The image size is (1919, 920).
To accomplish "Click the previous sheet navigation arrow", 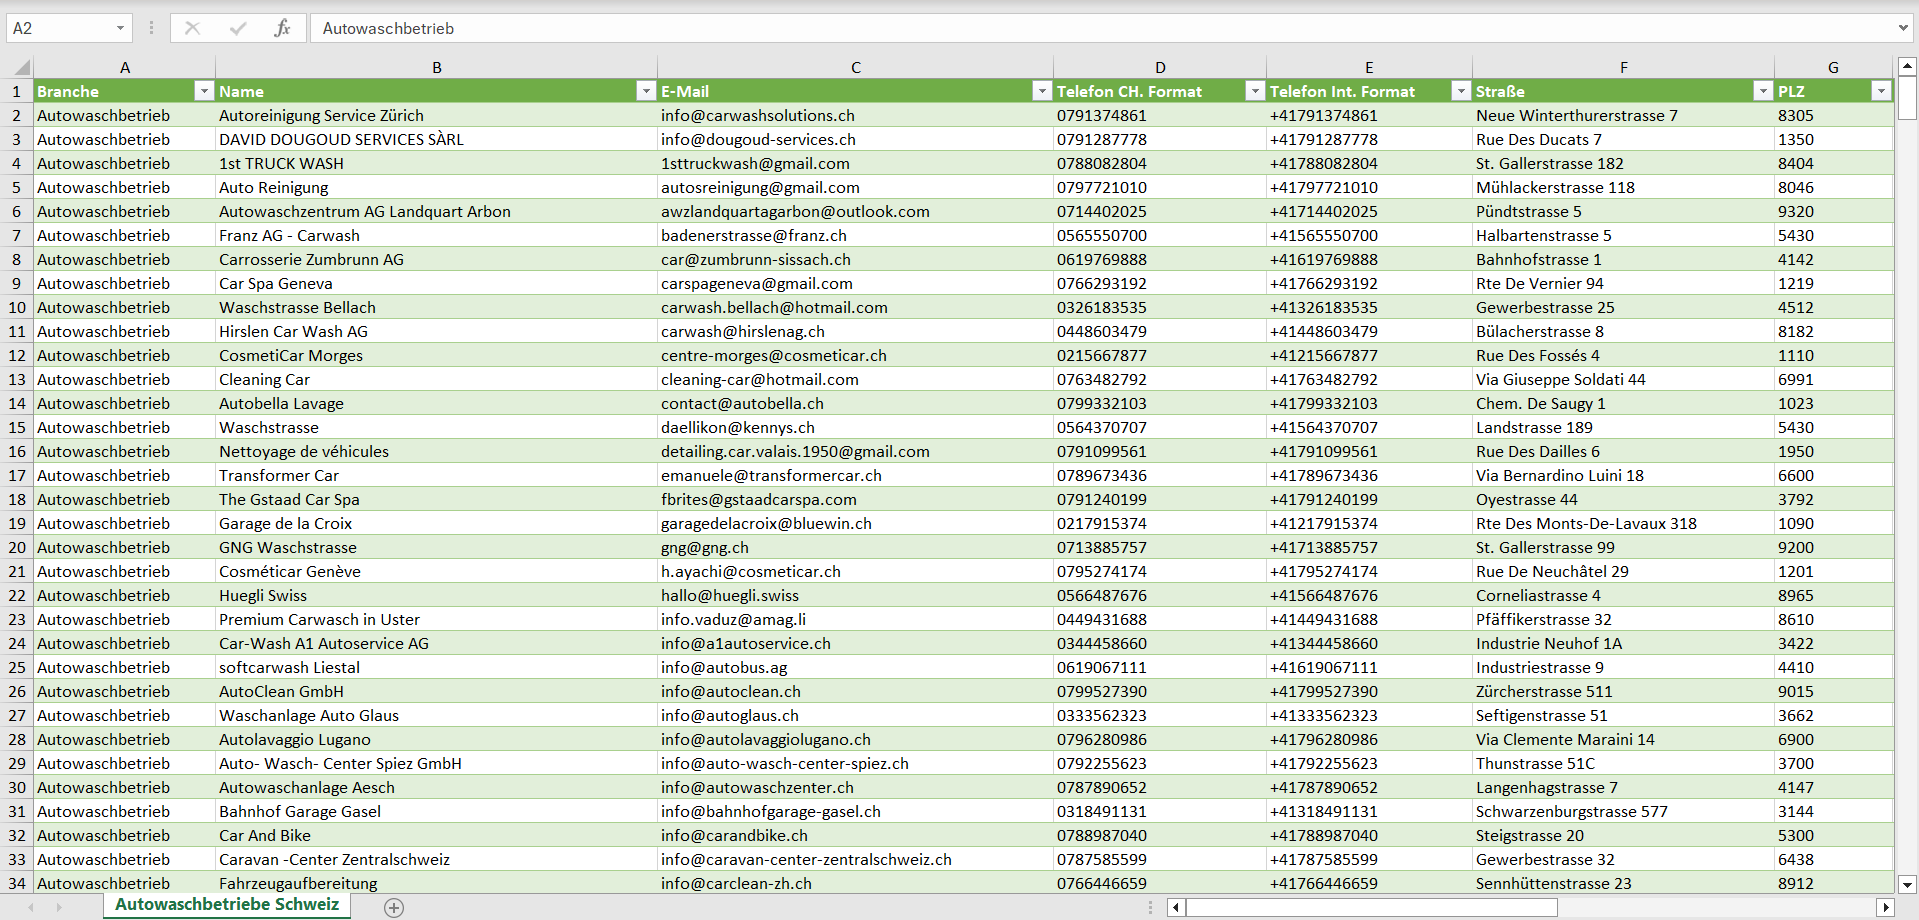I will [31, 908].
